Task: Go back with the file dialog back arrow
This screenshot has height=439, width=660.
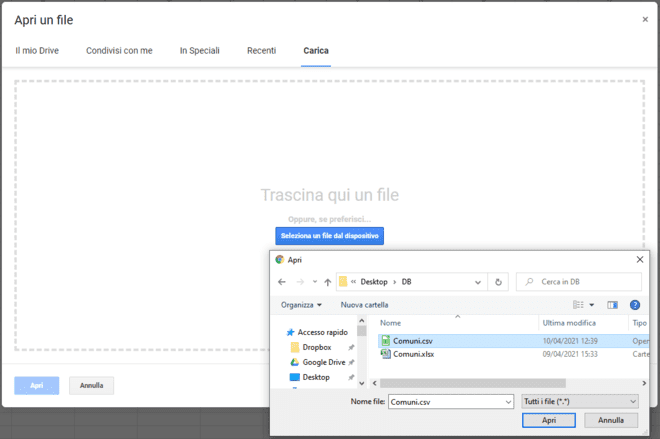Action: (283, 282)
